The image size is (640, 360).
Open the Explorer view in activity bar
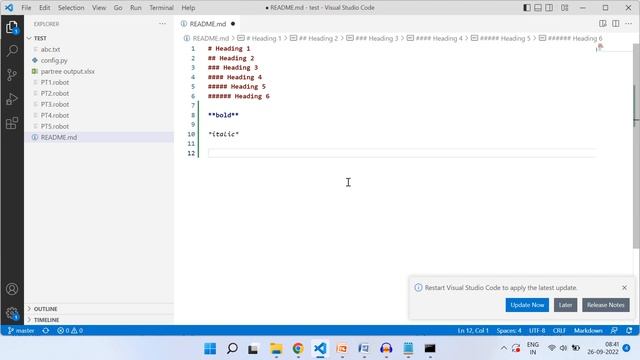tap(12, 28)
